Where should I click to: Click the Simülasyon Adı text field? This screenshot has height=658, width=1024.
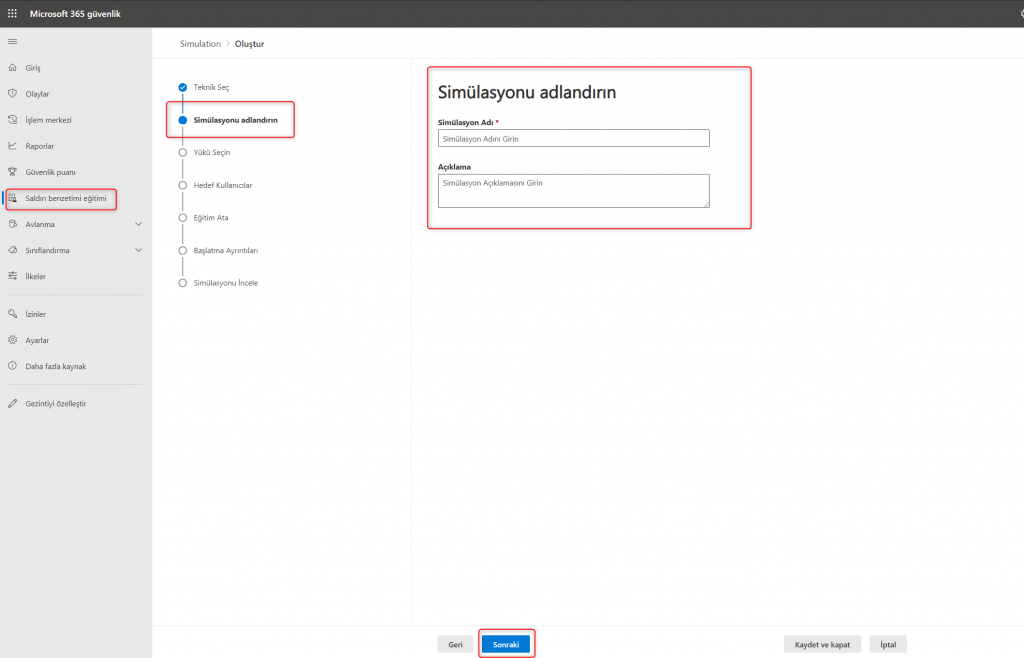[574, 139]
